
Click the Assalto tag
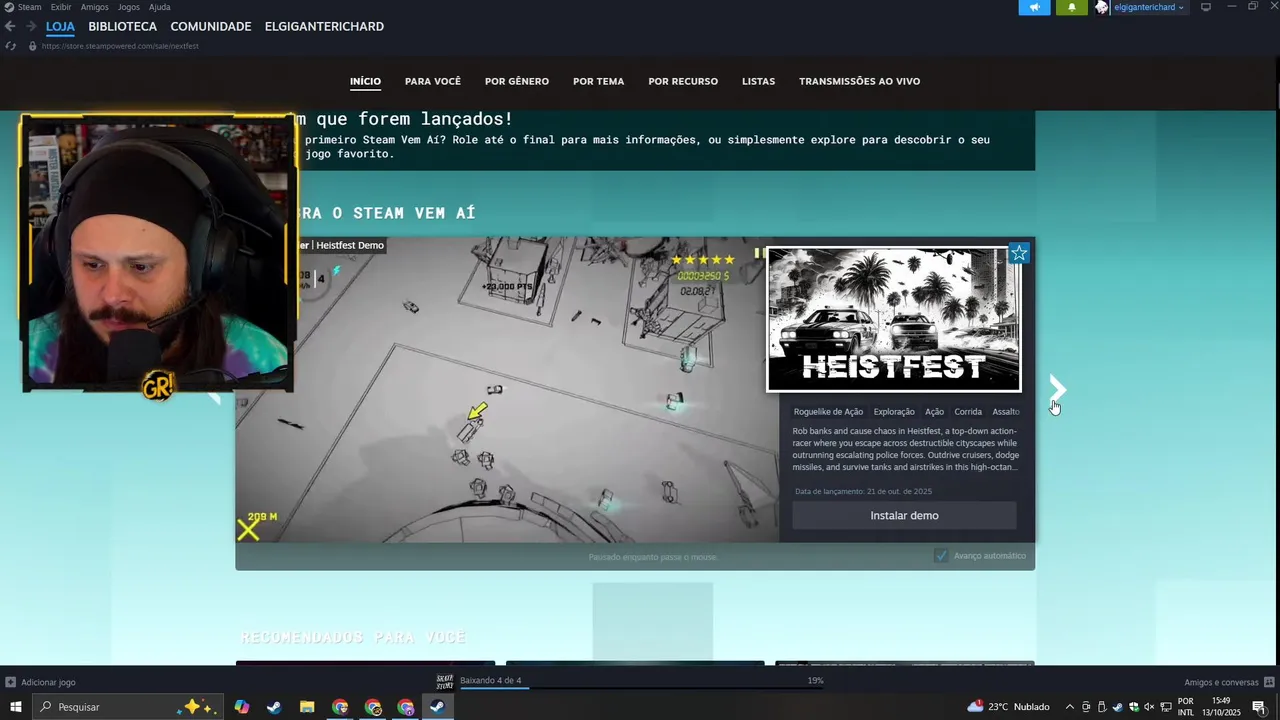(1006, 411)
